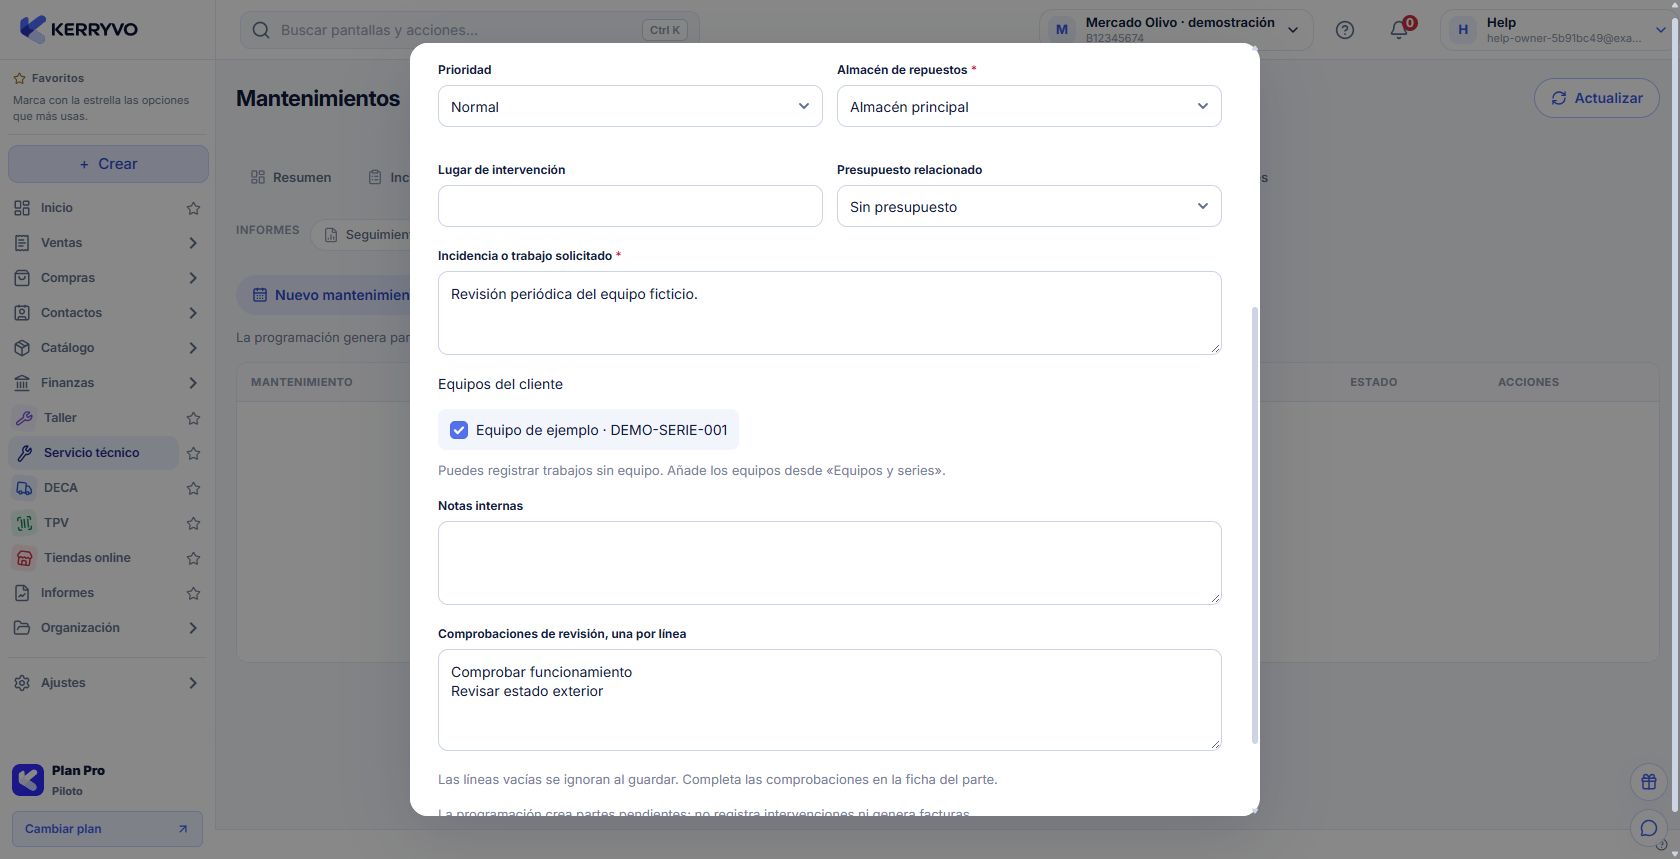Open the help question mark icon
1680x859 pixels.
pyautogui.click(x=1345, y=30)
